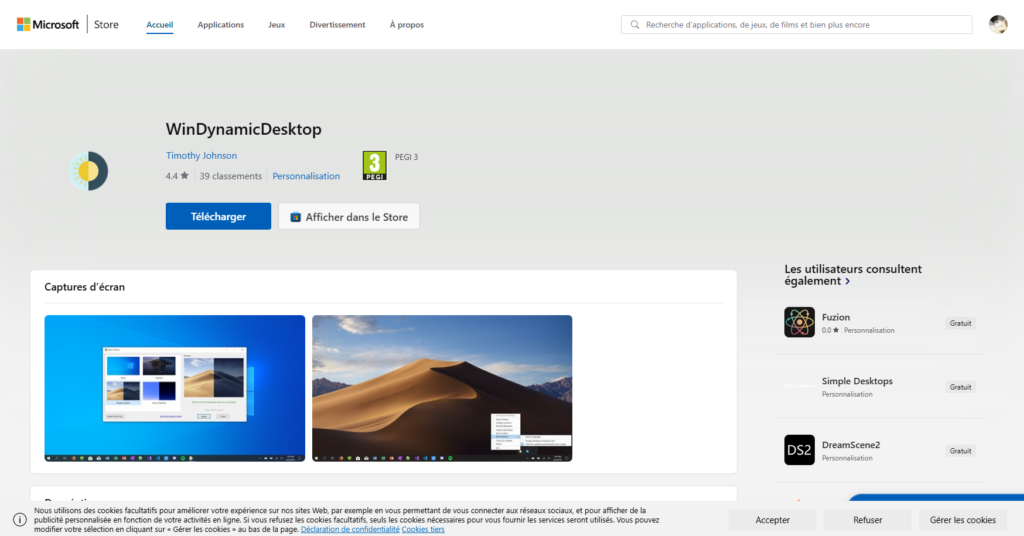The image size is (1024, 536).
Task: Click the WinDynamicDesktop title text
Action: pyautogui.click(x=244, y=129)
